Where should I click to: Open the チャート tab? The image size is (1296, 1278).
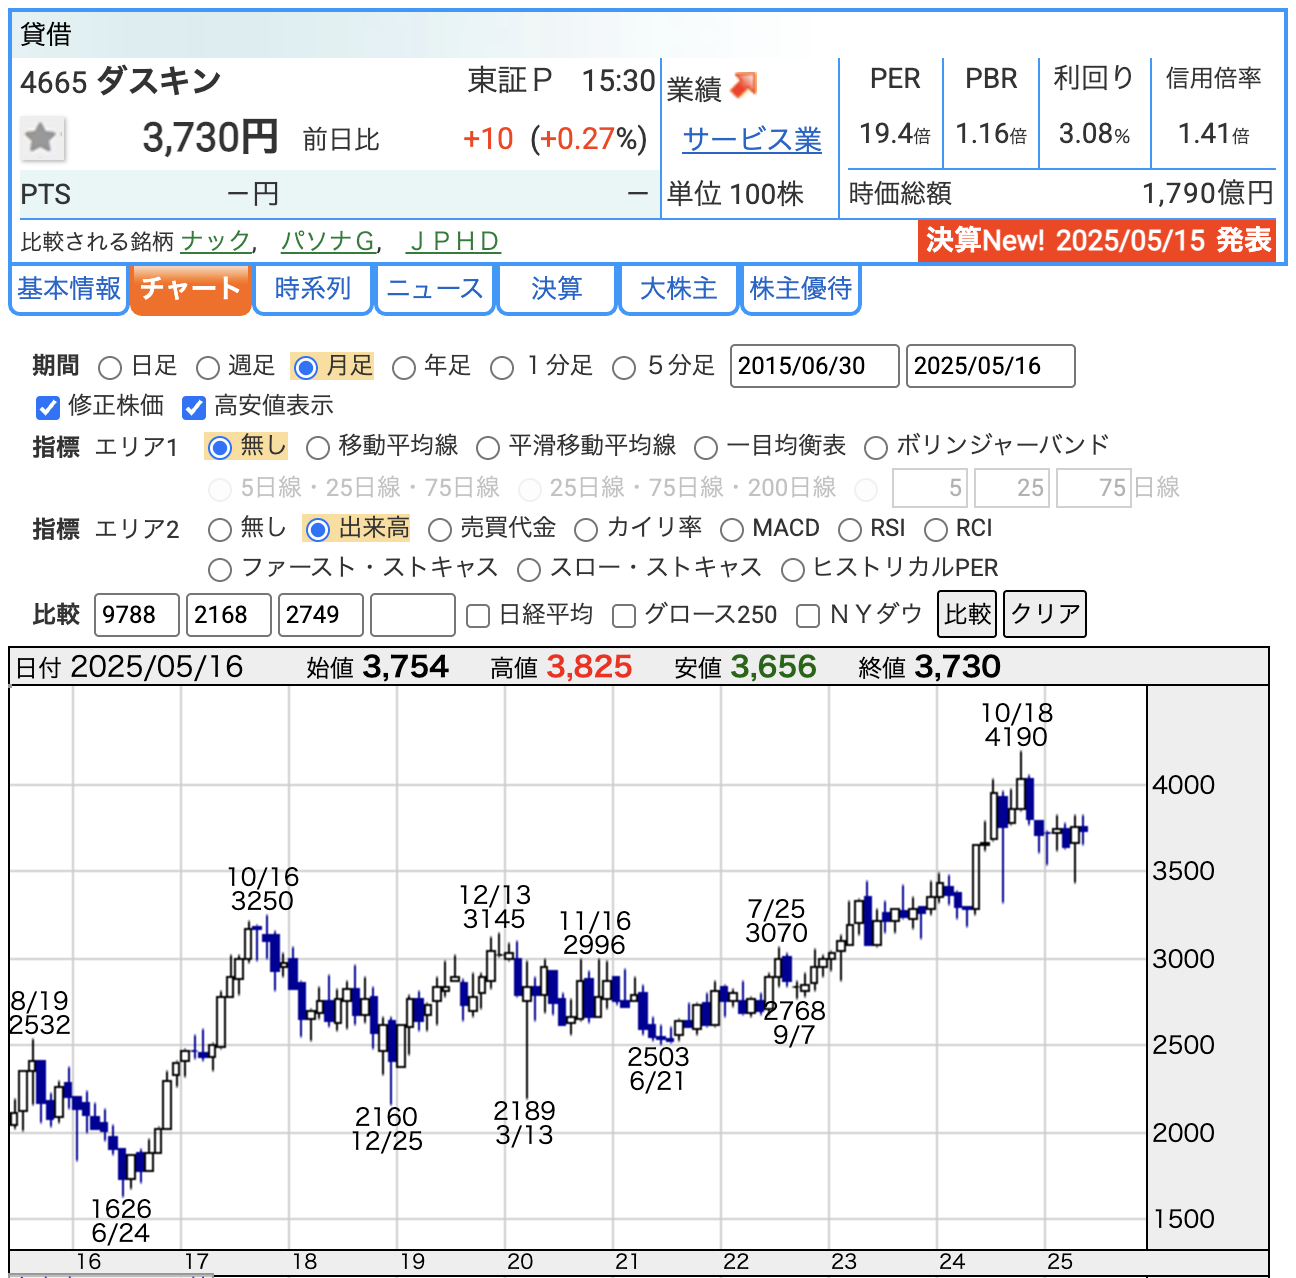(191, 289)
